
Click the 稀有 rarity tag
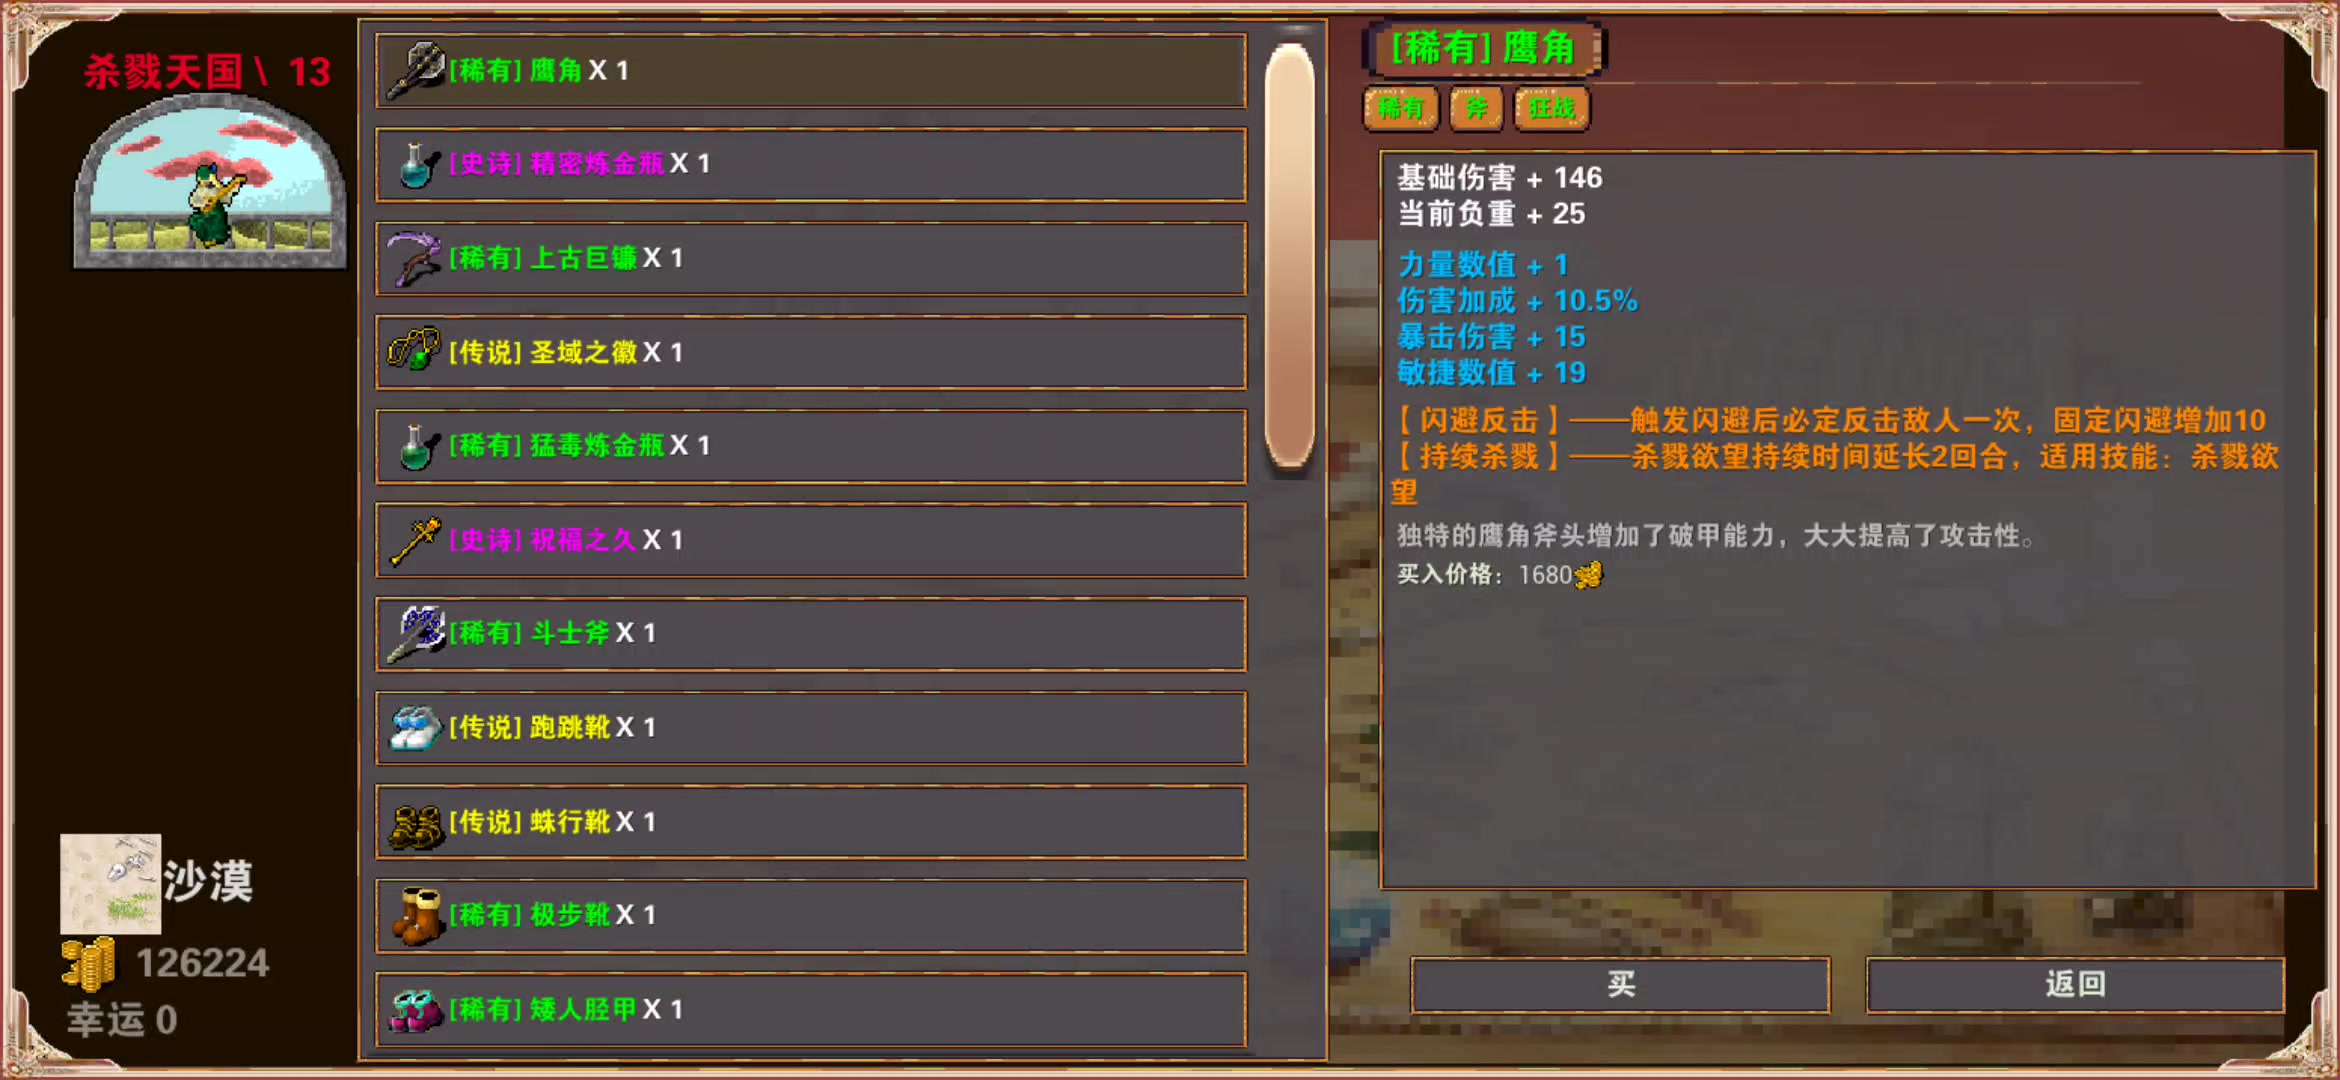click(1400, 108)
